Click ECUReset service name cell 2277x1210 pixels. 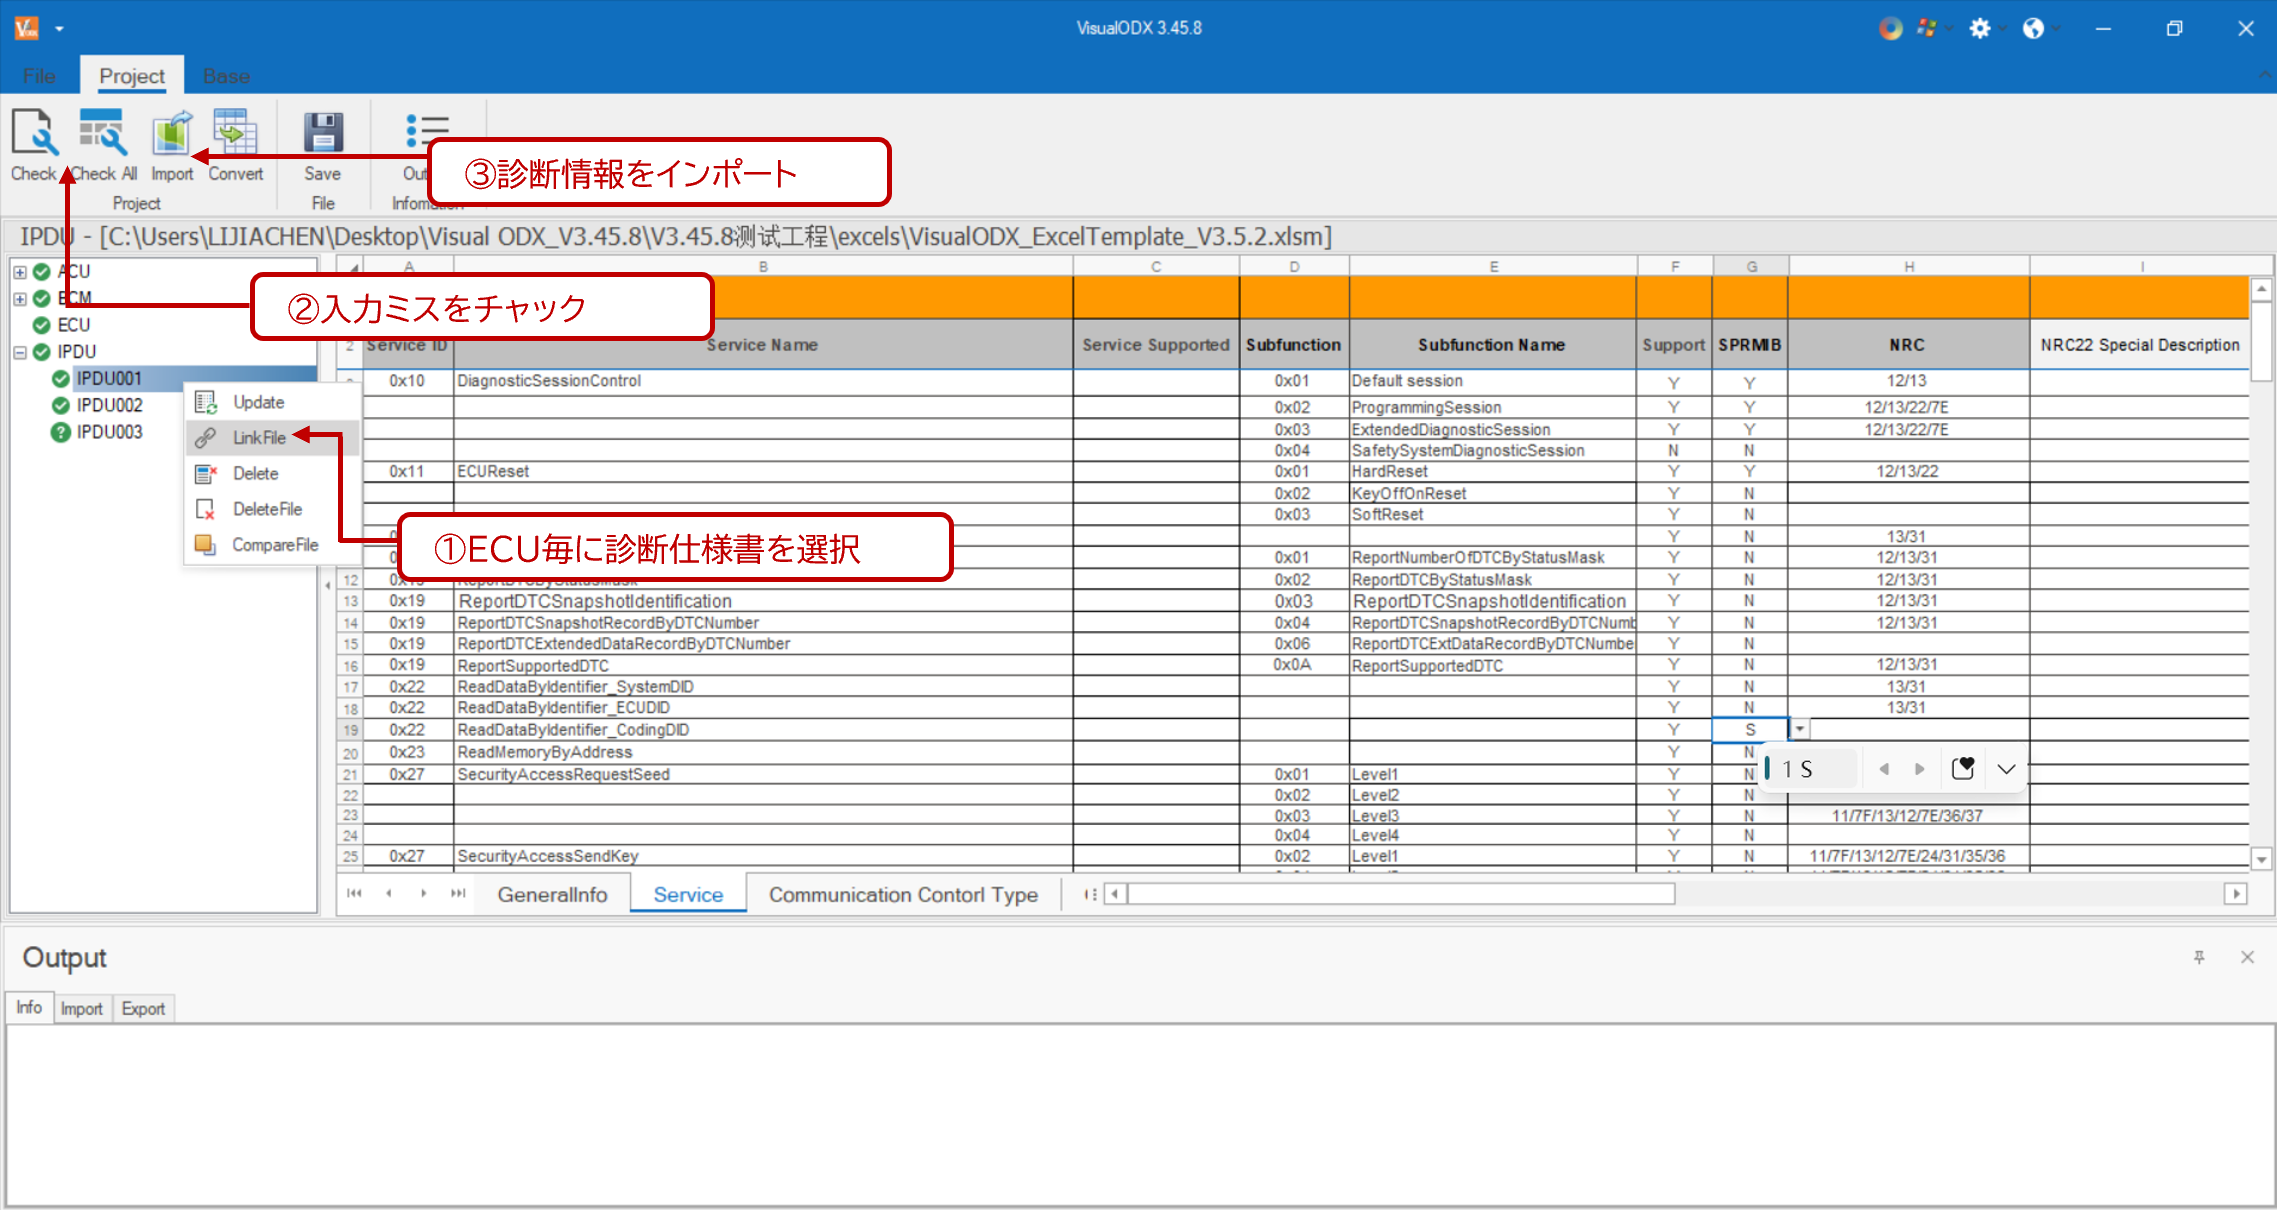[763, 471]
